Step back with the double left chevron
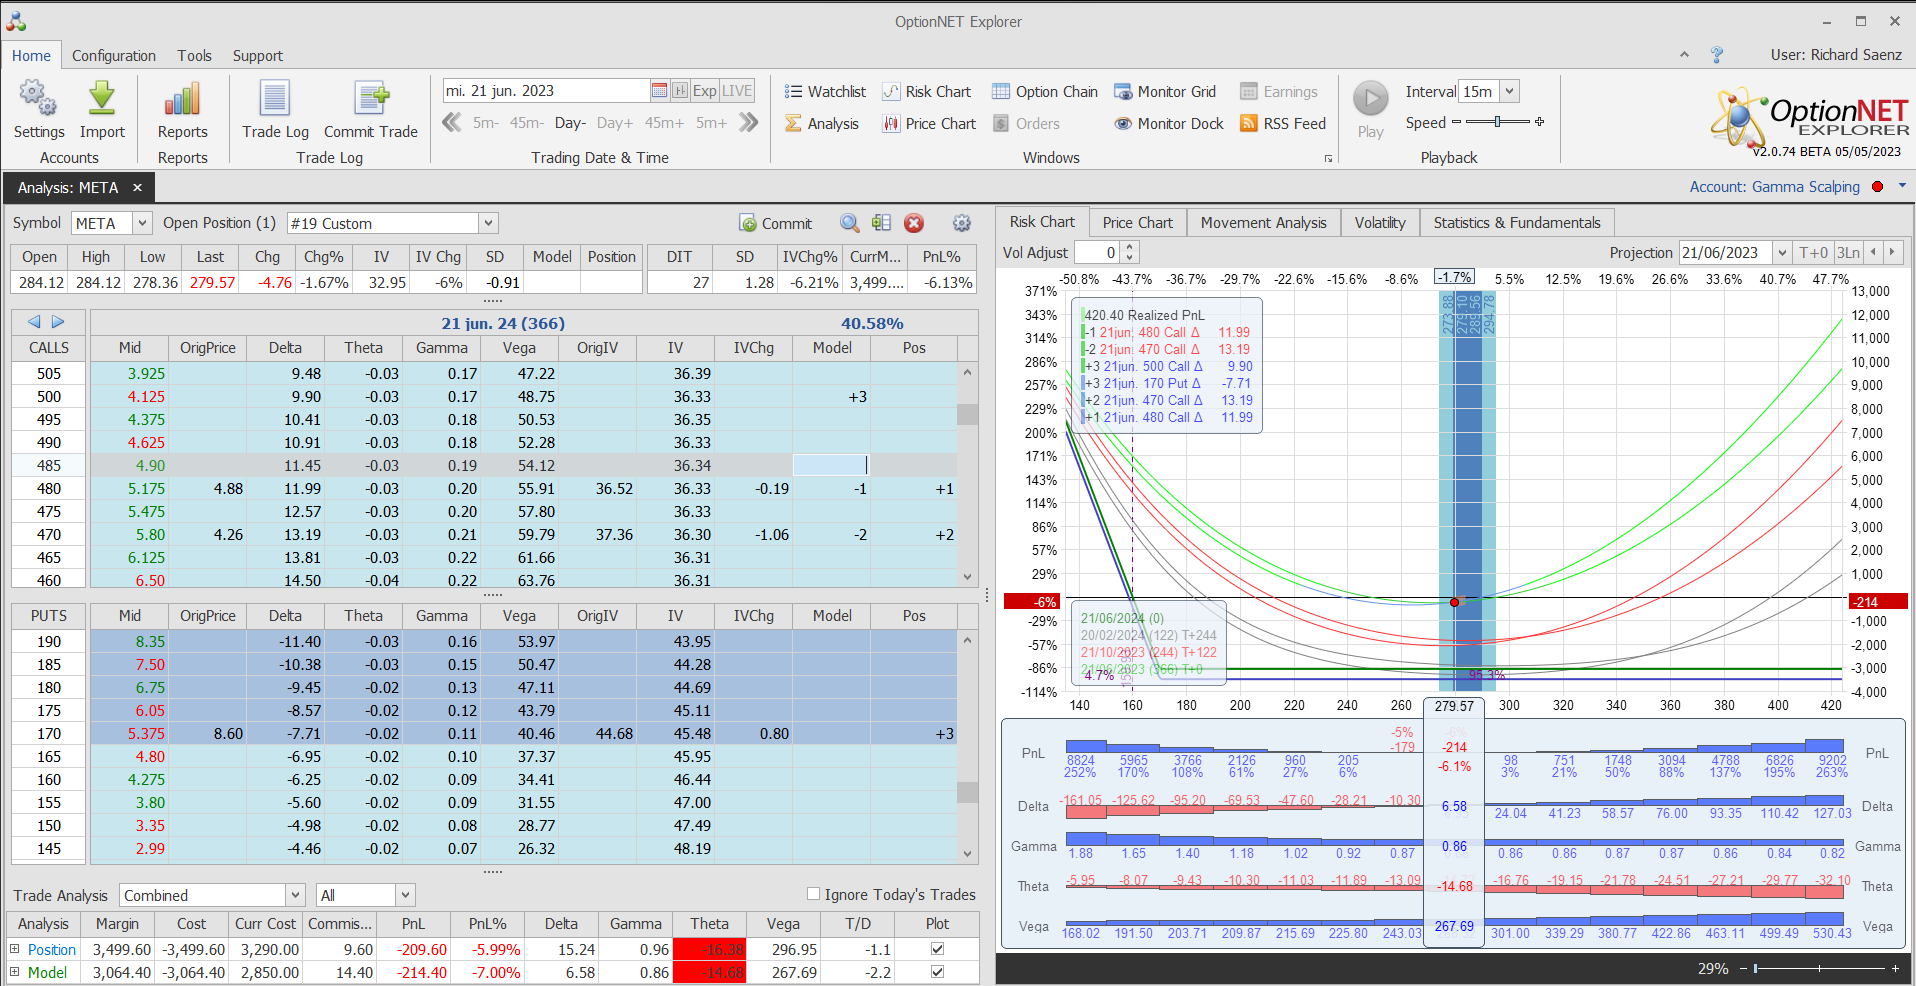Image resolution: width=1916 pixels, height=986 pixels. pyautogui.click(x=452, y=123)
